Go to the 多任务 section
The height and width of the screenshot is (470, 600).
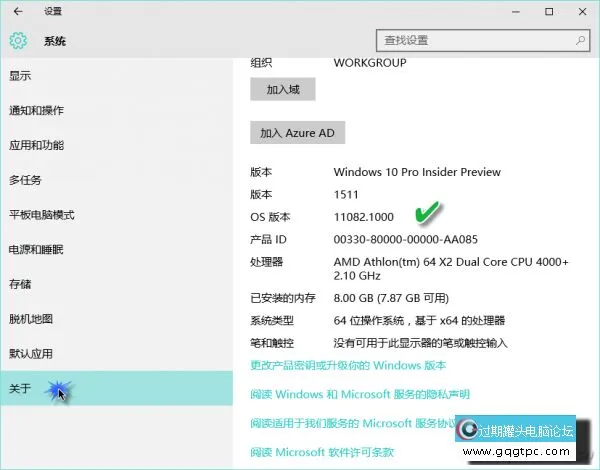[x=25, y=180]
